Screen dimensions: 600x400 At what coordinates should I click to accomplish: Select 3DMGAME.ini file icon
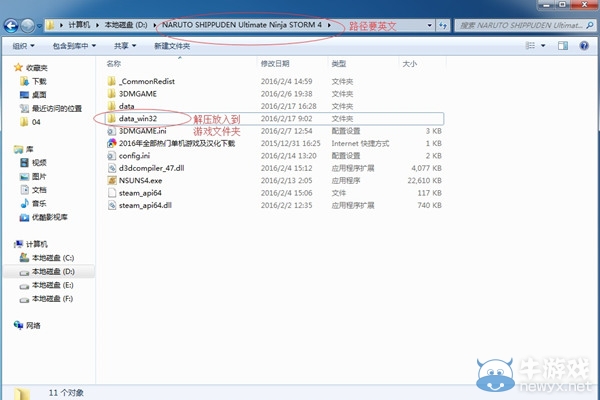(x=111, y=131)
